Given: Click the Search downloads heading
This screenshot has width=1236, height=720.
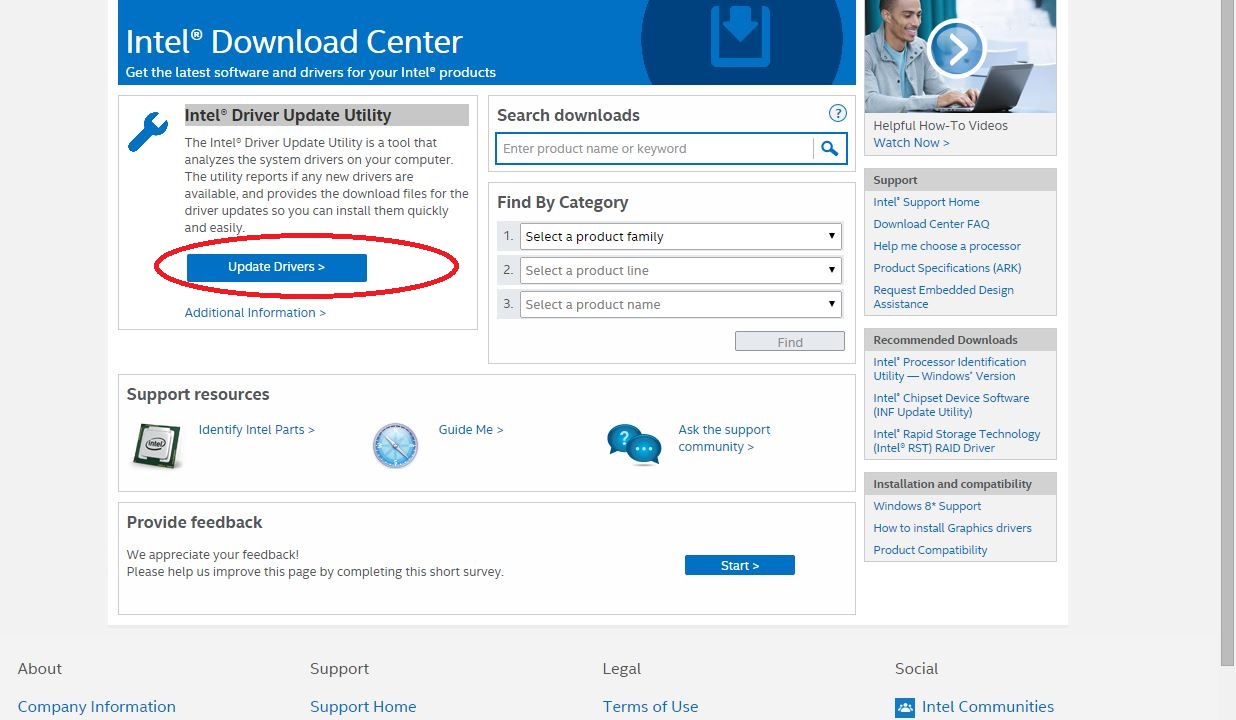Looking at the screenshot, I should 568,115.
